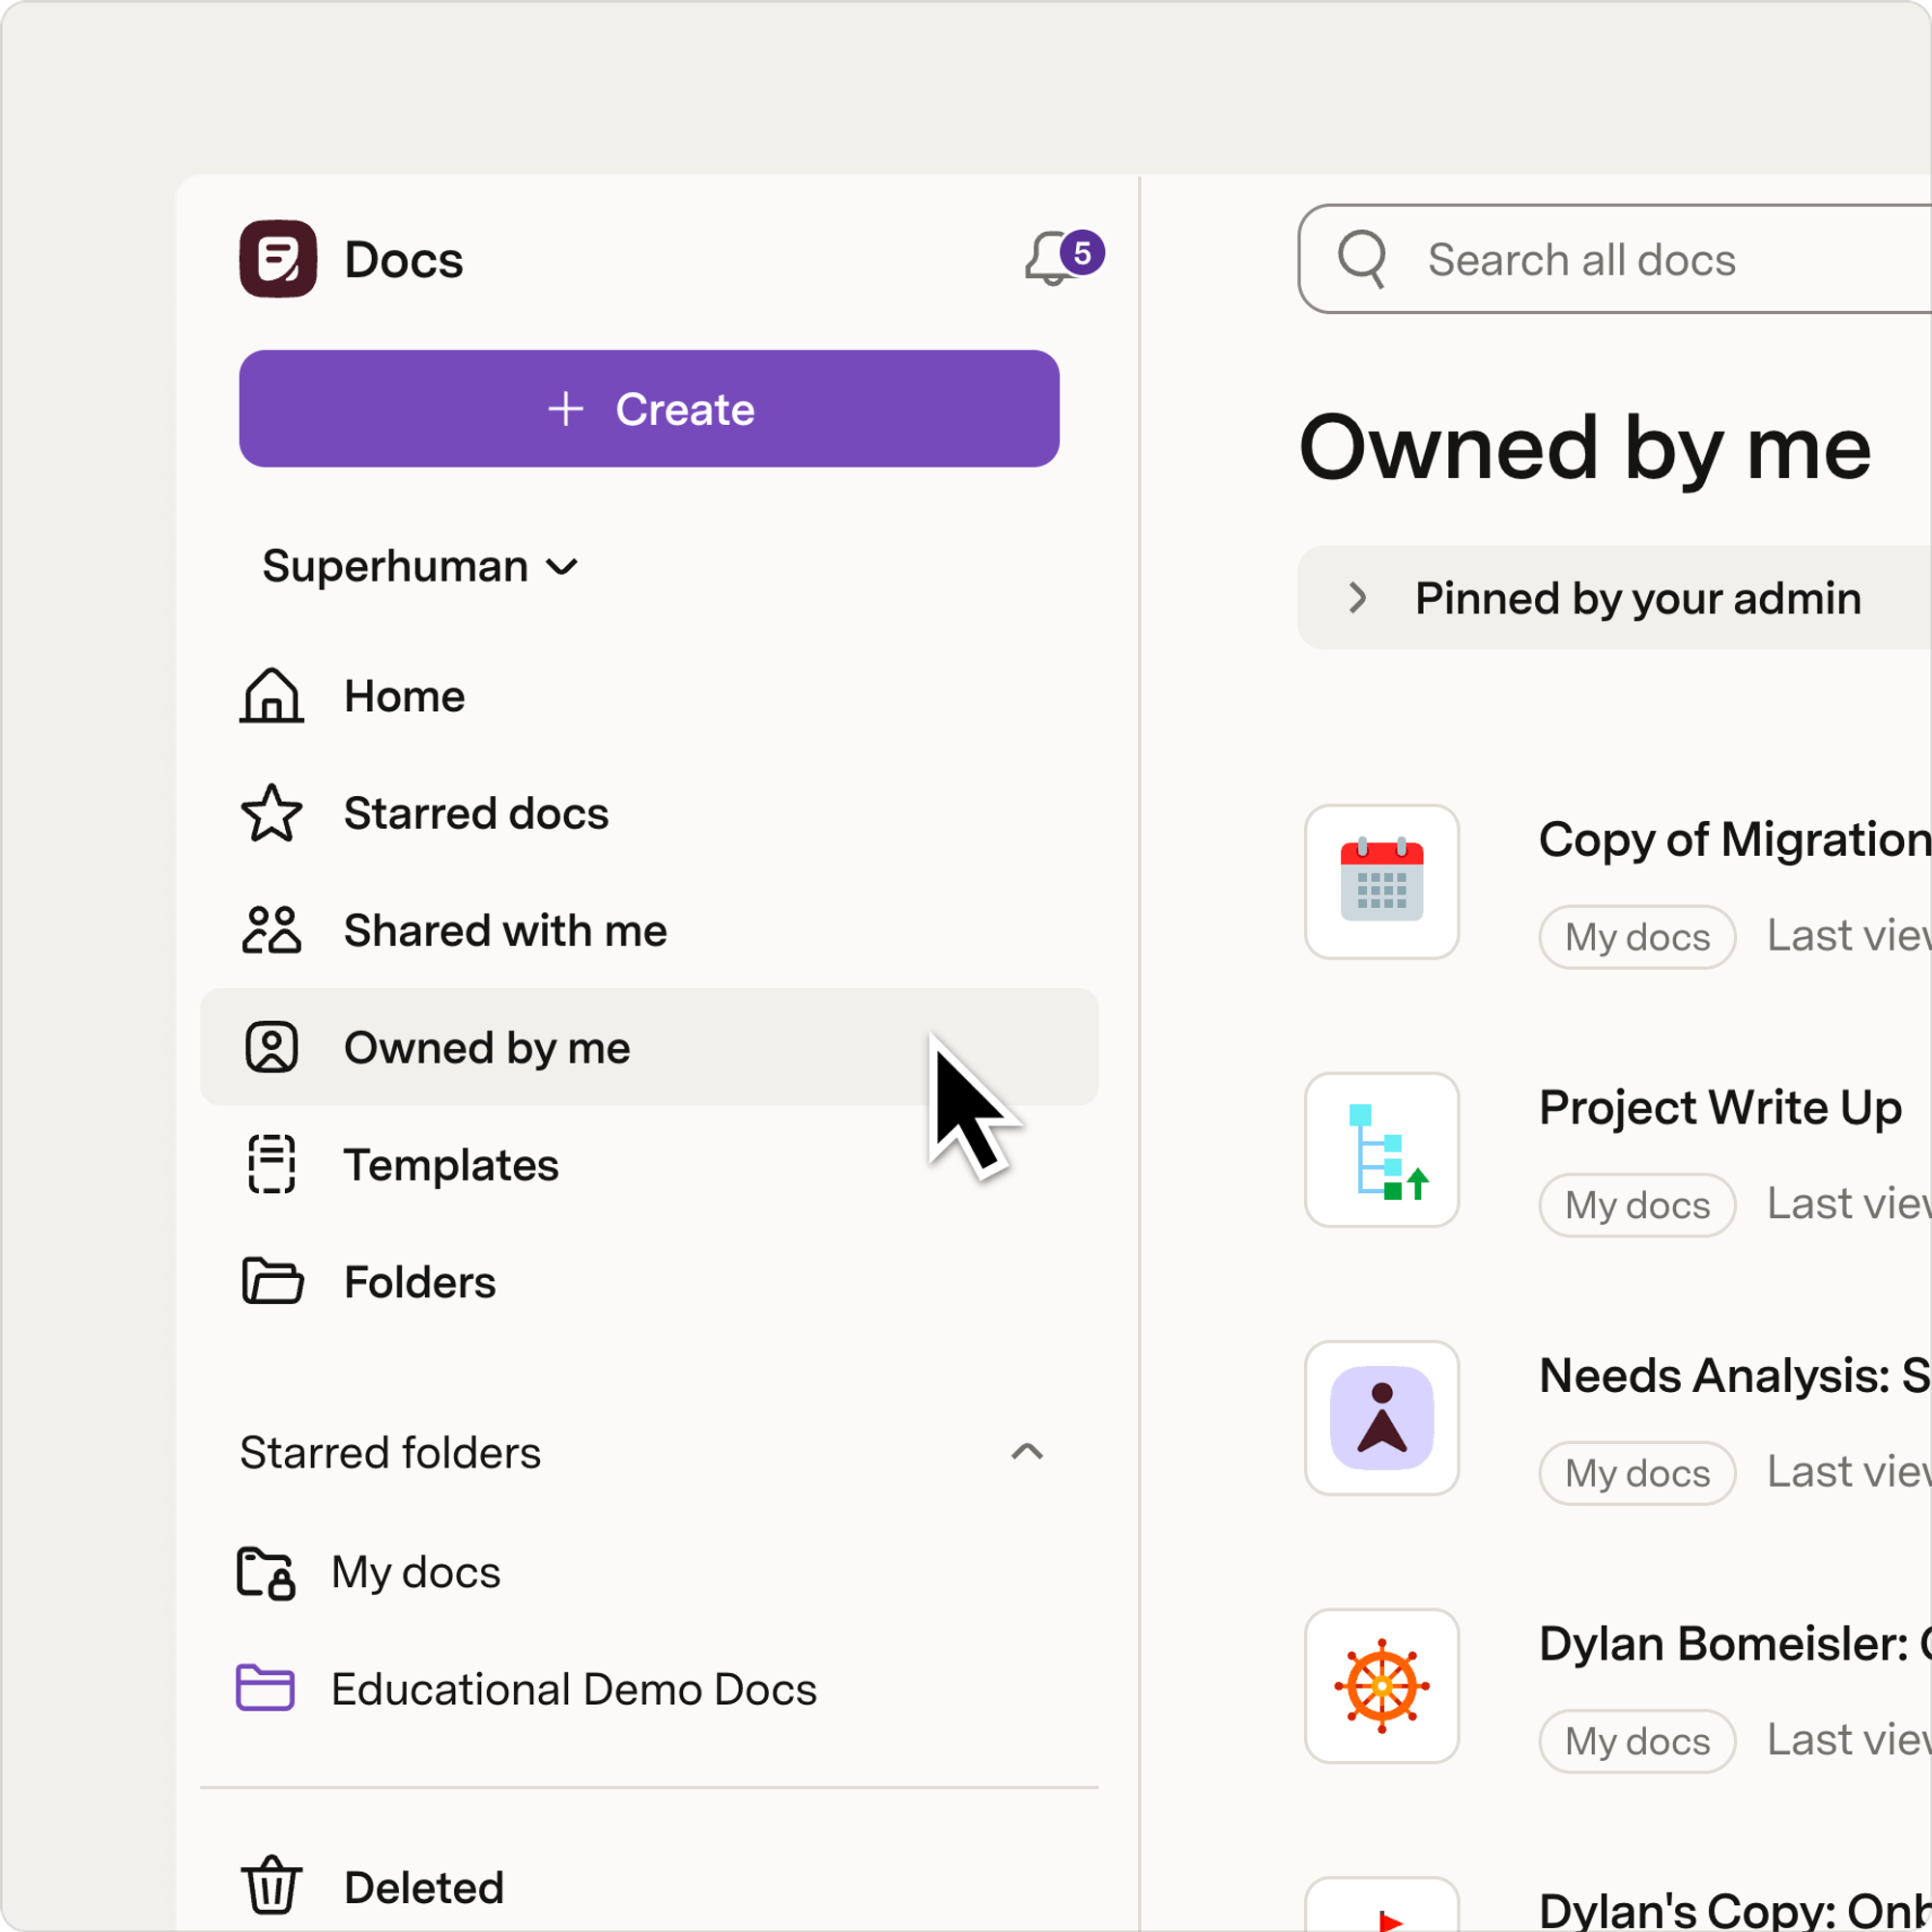
Task: Click the My docs tag under Copy of Migration
Action: click(1637, 937)
